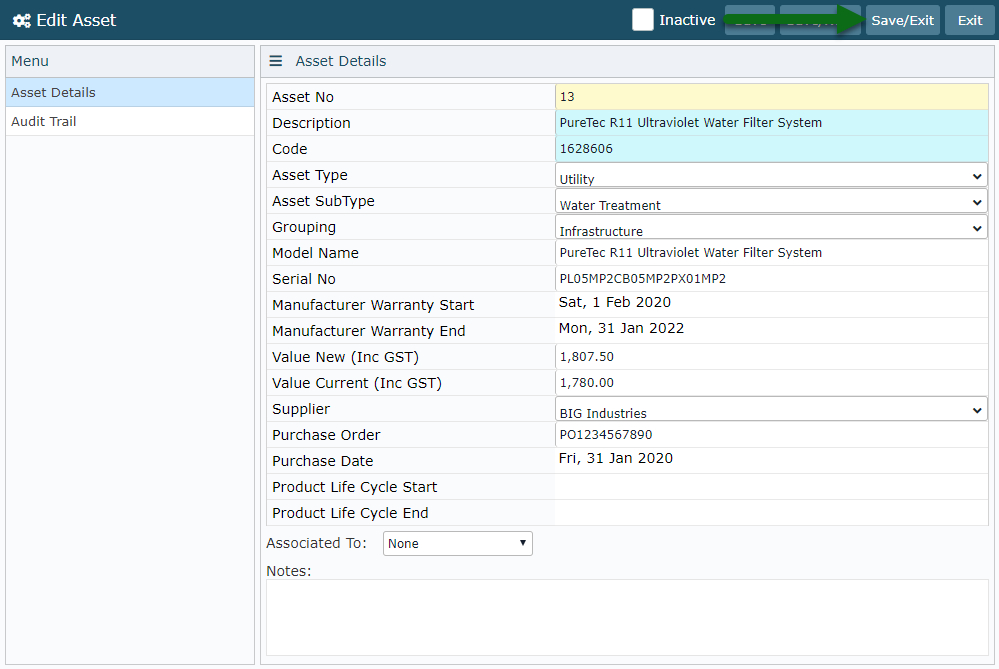Screen dimensions: 999x669
Task: Click the Supplier label text
Action: [x=301, y=409]
